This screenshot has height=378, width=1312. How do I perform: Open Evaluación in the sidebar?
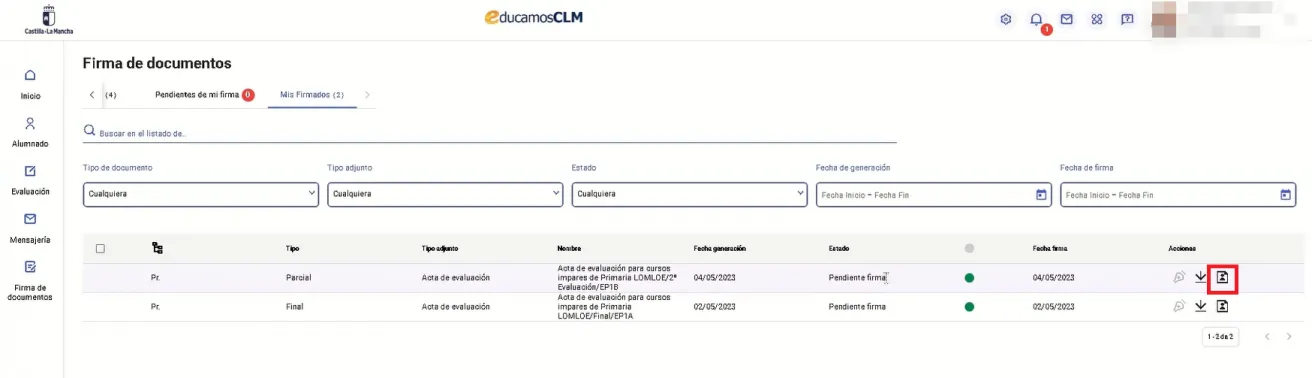pyautogui.click(x=30, y=179)
